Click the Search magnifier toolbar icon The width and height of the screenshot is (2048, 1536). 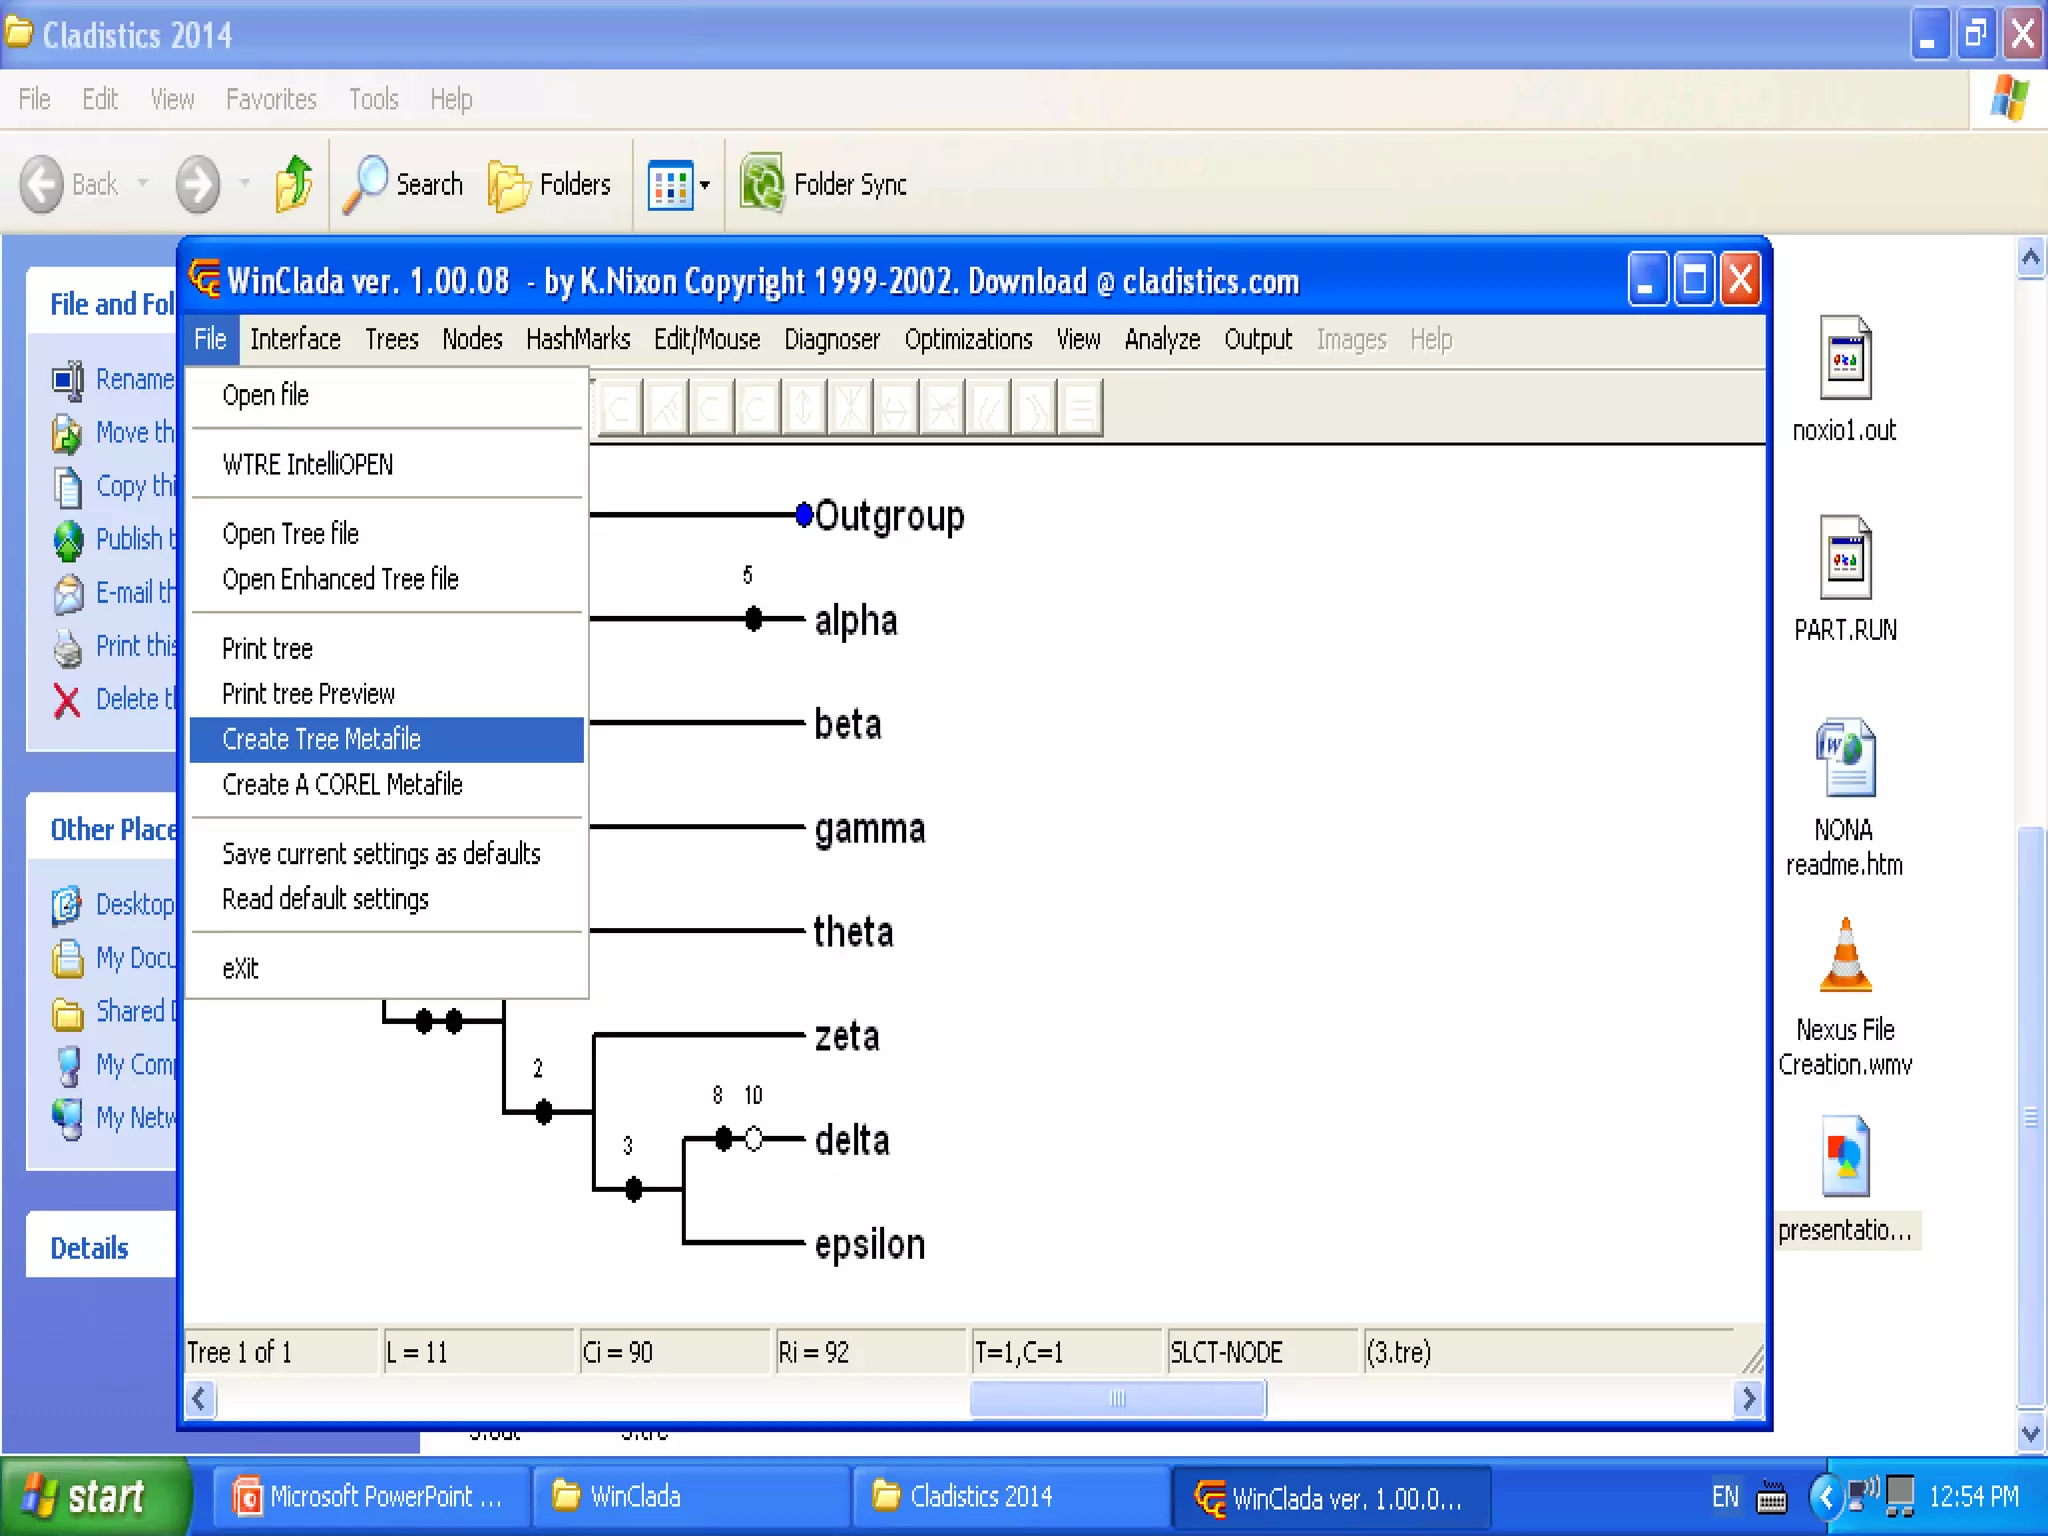pos(366,183)
